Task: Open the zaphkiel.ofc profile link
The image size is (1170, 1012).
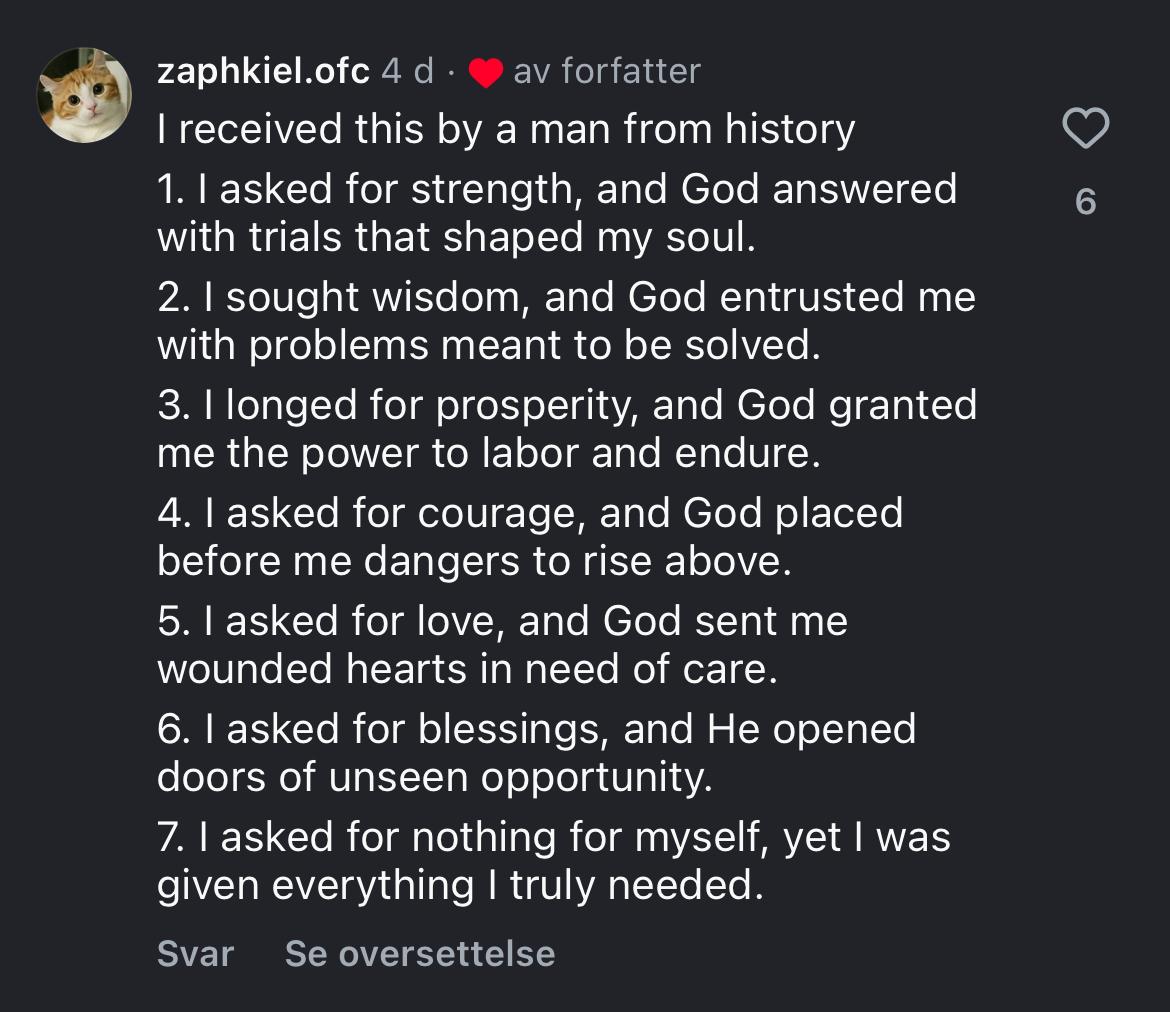Action: pos(264,71)
